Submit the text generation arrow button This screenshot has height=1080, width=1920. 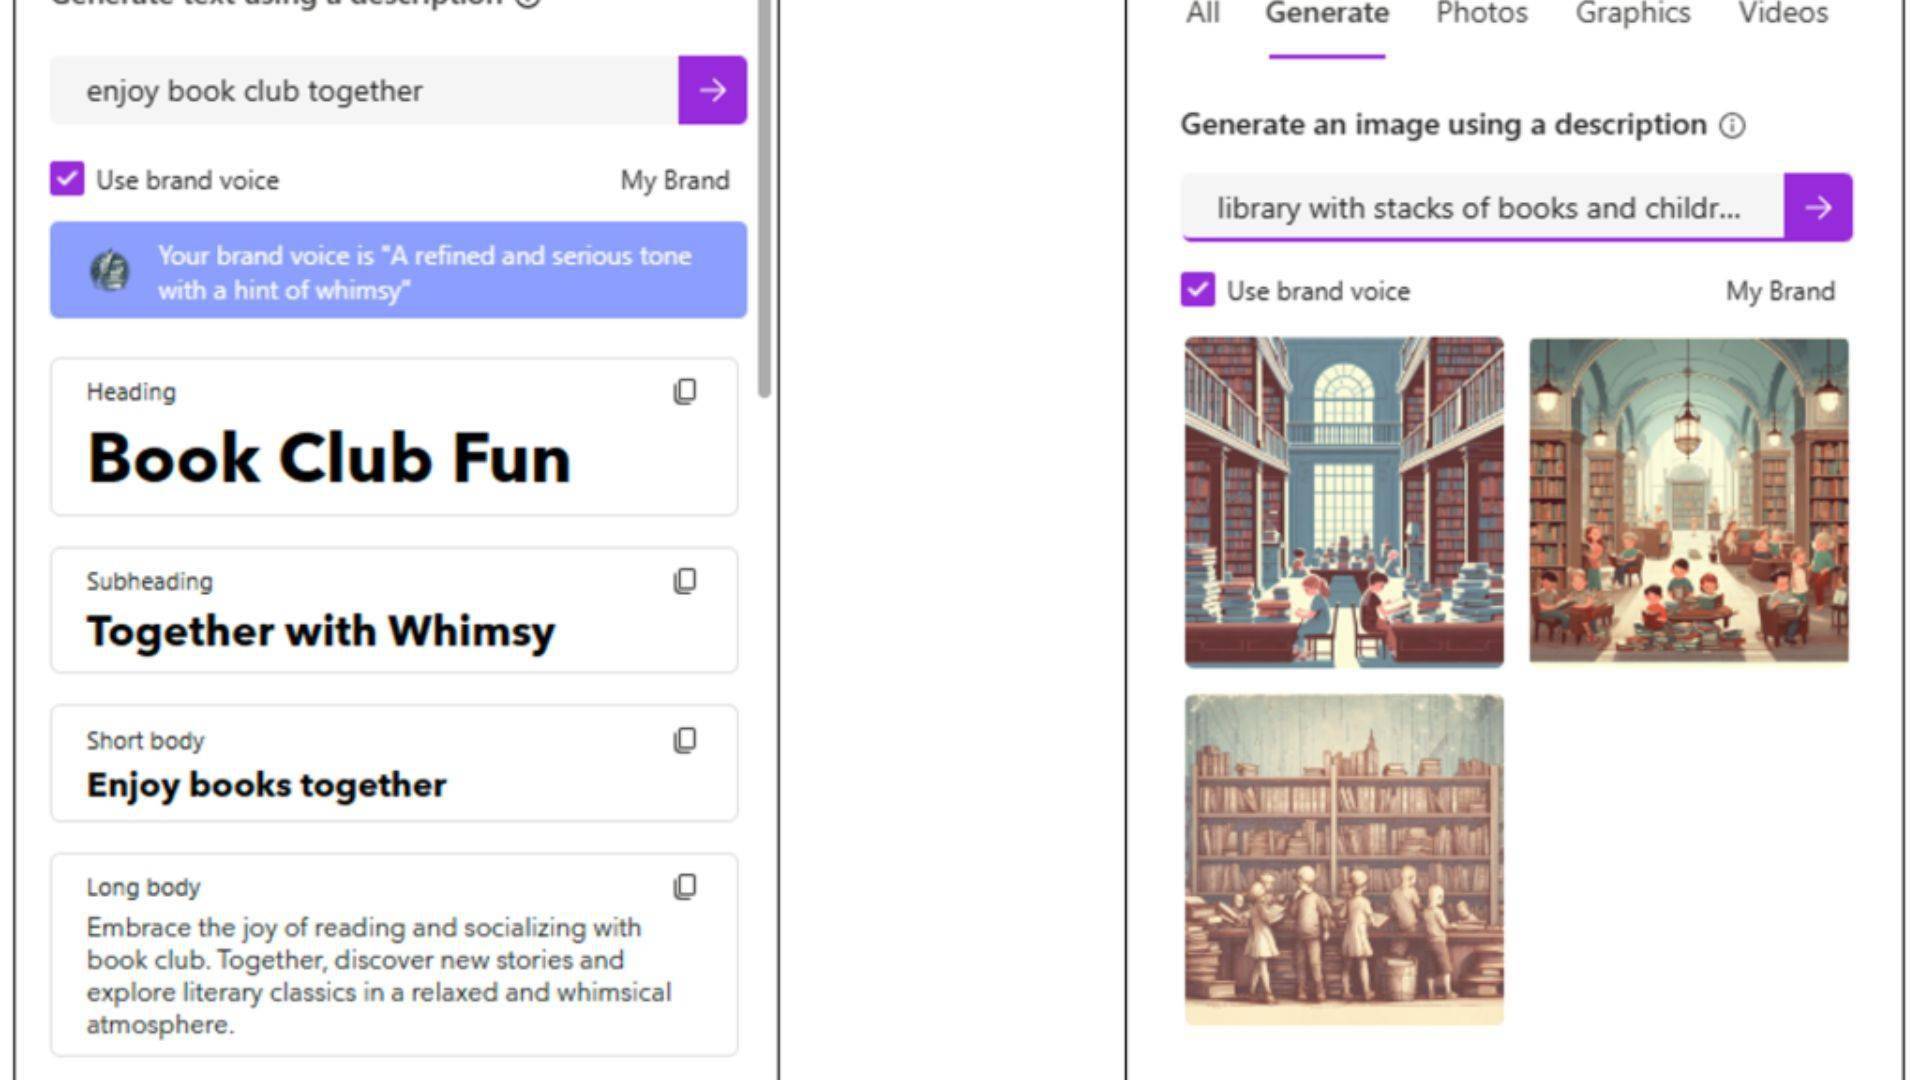712,90
